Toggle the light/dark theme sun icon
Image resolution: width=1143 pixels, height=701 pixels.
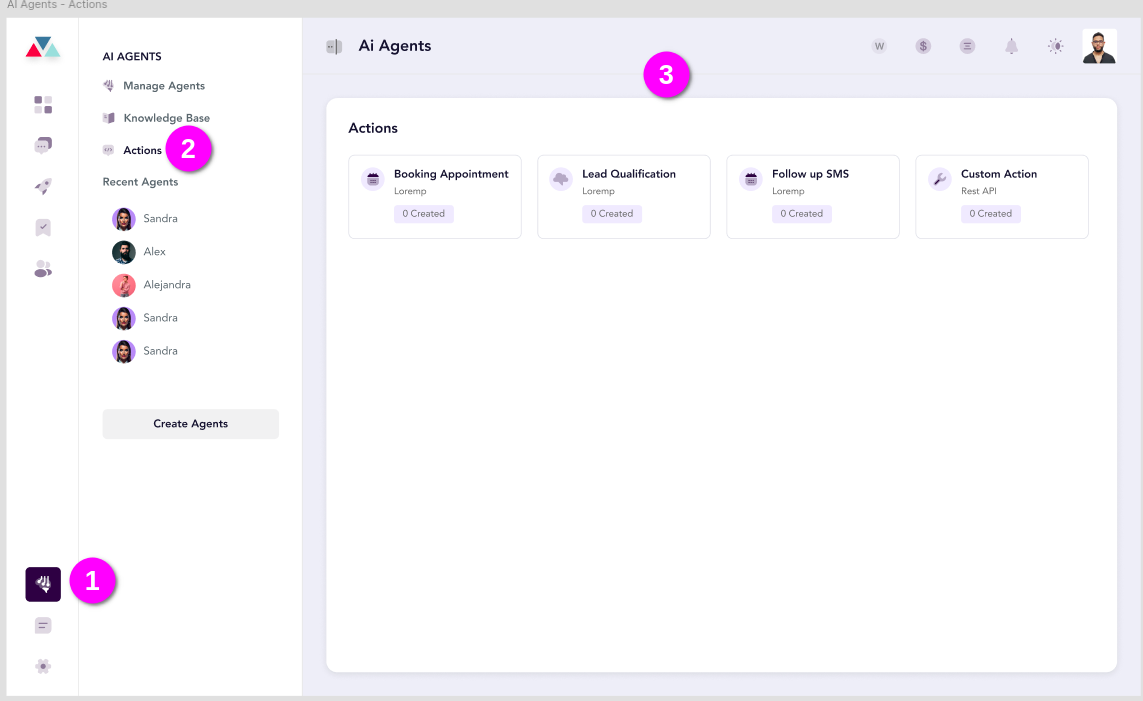pos(1056,46)
